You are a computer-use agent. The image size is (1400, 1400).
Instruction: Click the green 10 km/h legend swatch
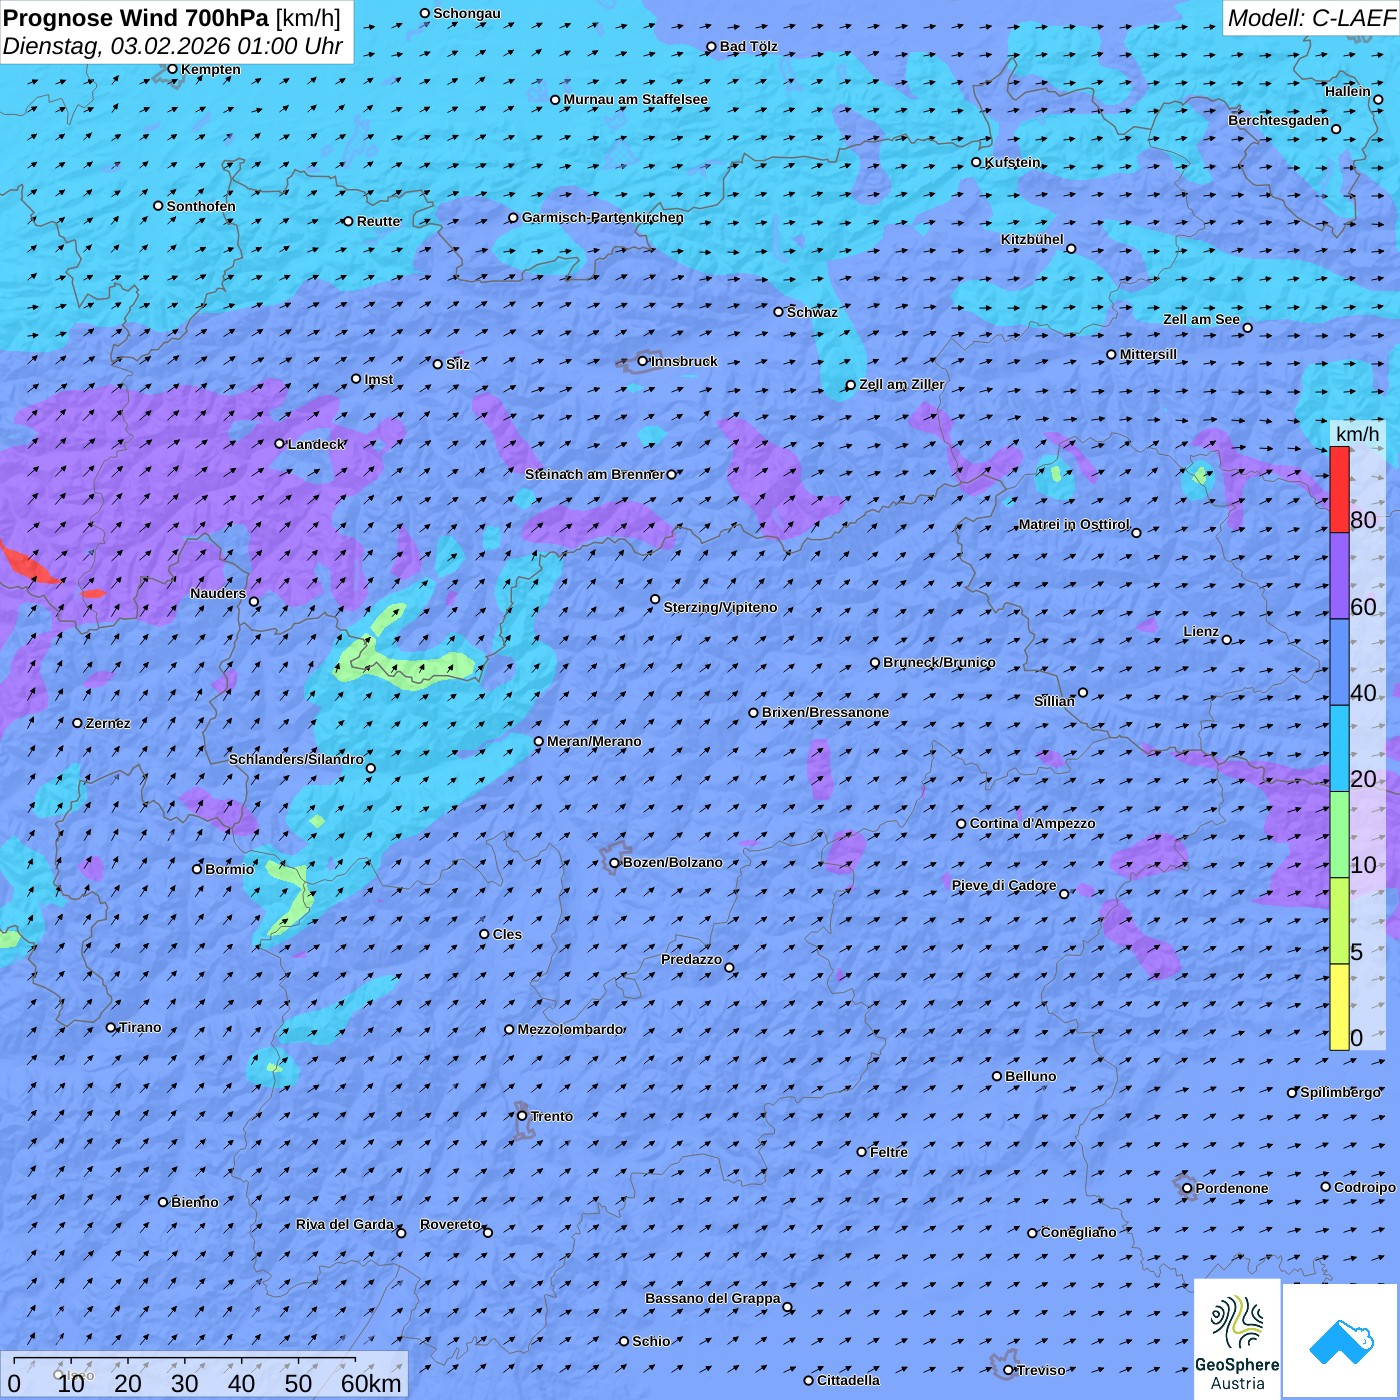pos(1339,835)
